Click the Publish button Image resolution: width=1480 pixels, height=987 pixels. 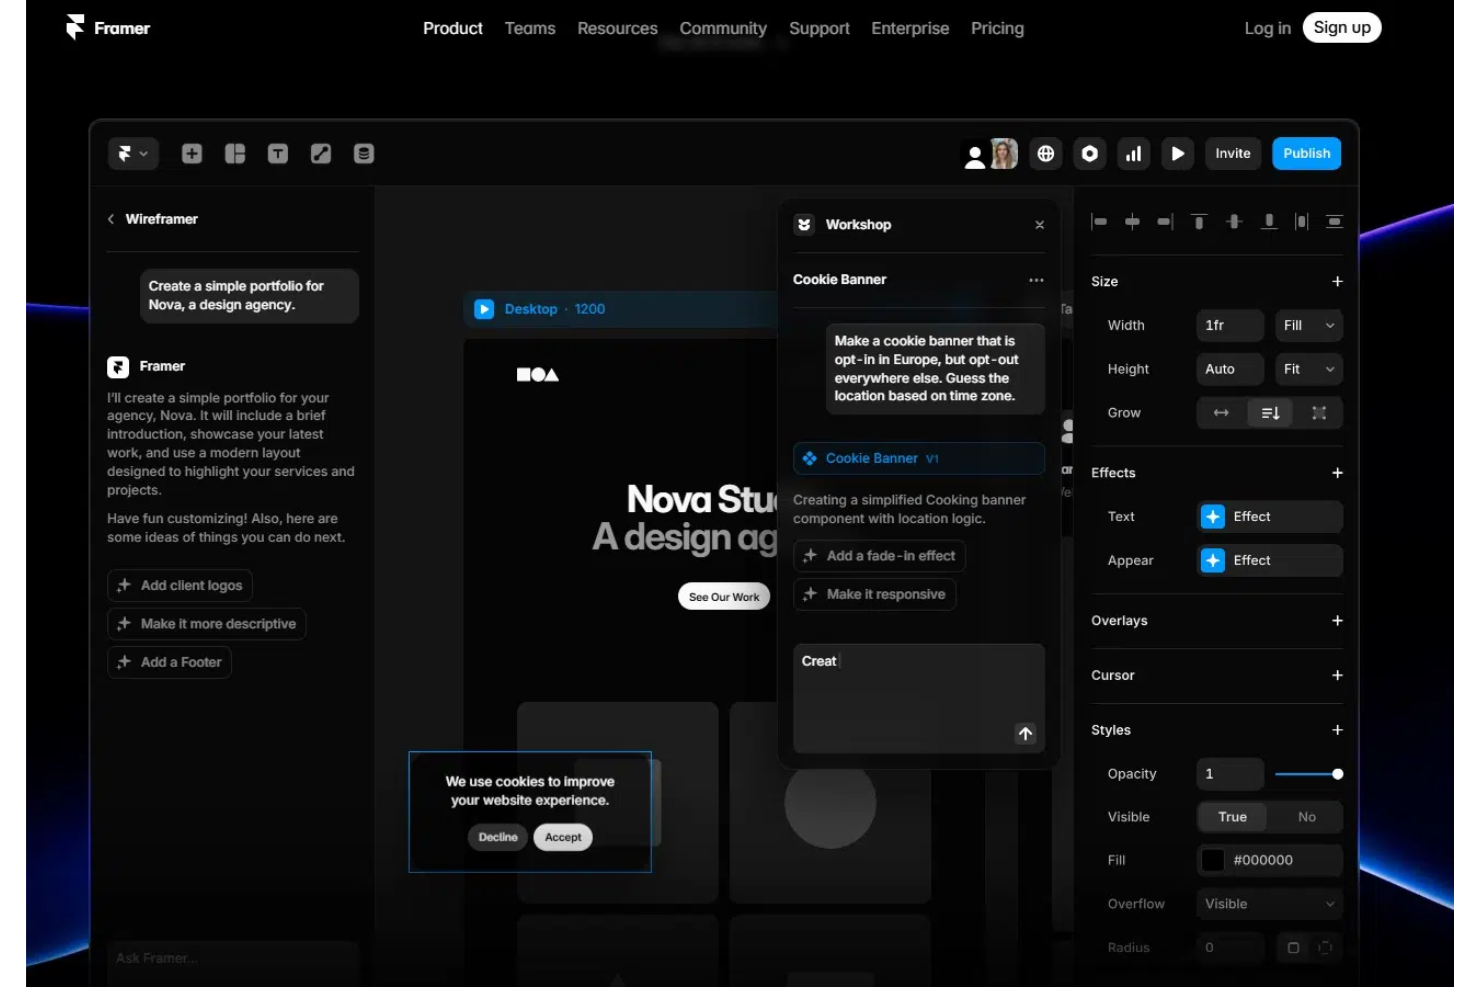[x=1307, y=153]
